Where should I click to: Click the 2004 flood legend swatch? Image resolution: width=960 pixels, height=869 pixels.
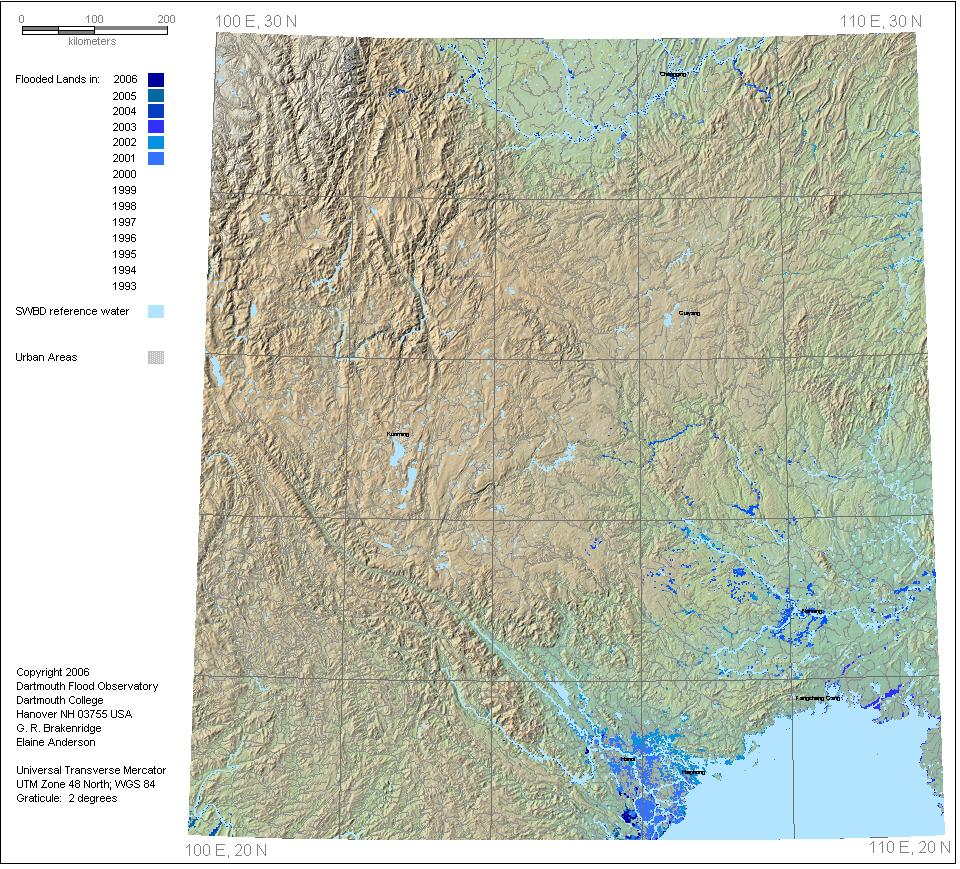pos(155,111)
